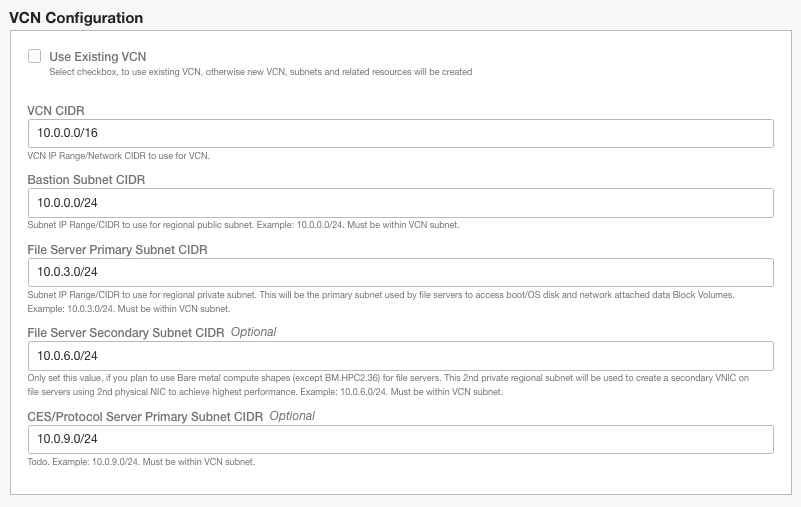Click the CES/Protocol Server Primary Subnet CIDR input

(x=400, y=439)
